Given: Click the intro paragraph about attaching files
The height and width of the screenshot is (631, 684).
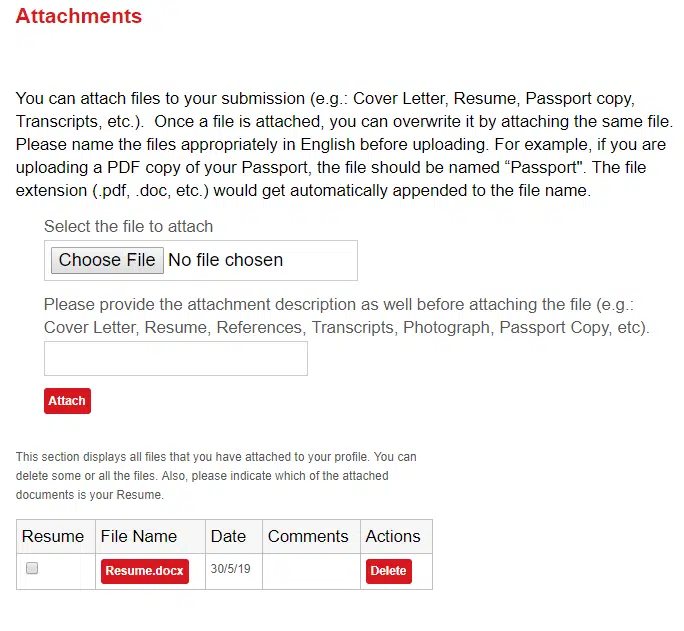Looking at the screenshot, I should point(345,144).
